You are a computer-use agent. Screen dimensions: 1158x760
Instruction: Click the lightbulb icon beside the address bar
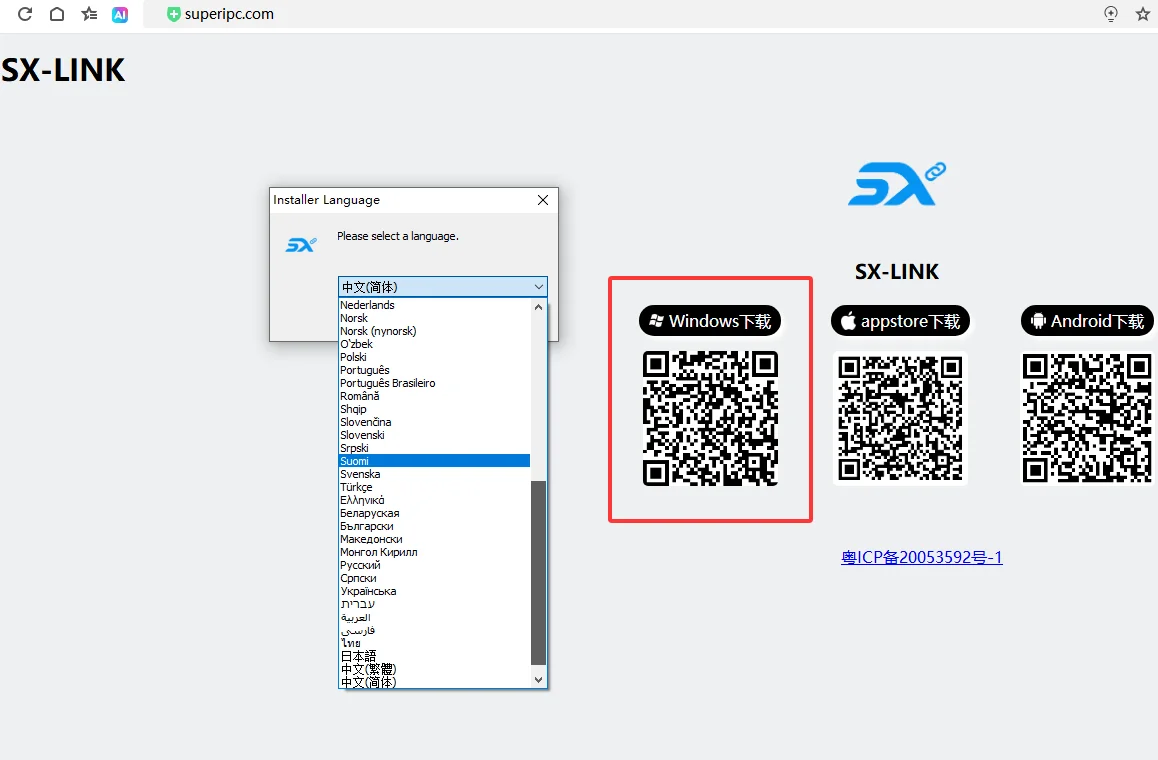pyautogui.click(x=1111, y=14)
